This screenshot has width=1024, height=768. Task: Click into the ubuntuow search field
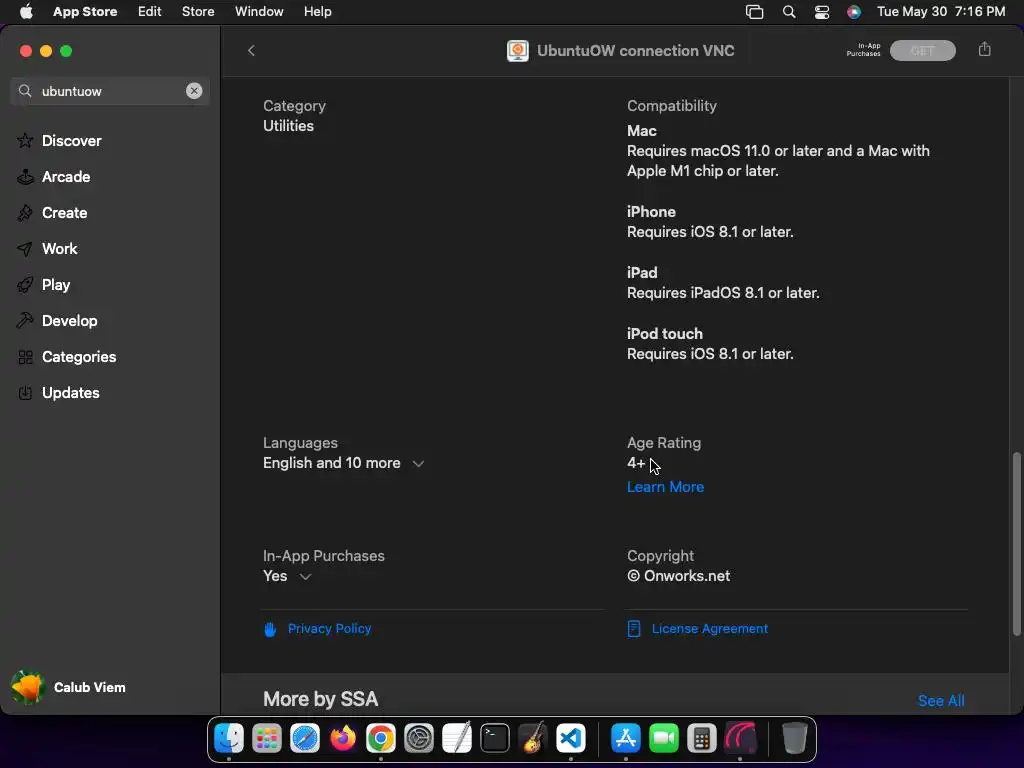coord(110,91)
